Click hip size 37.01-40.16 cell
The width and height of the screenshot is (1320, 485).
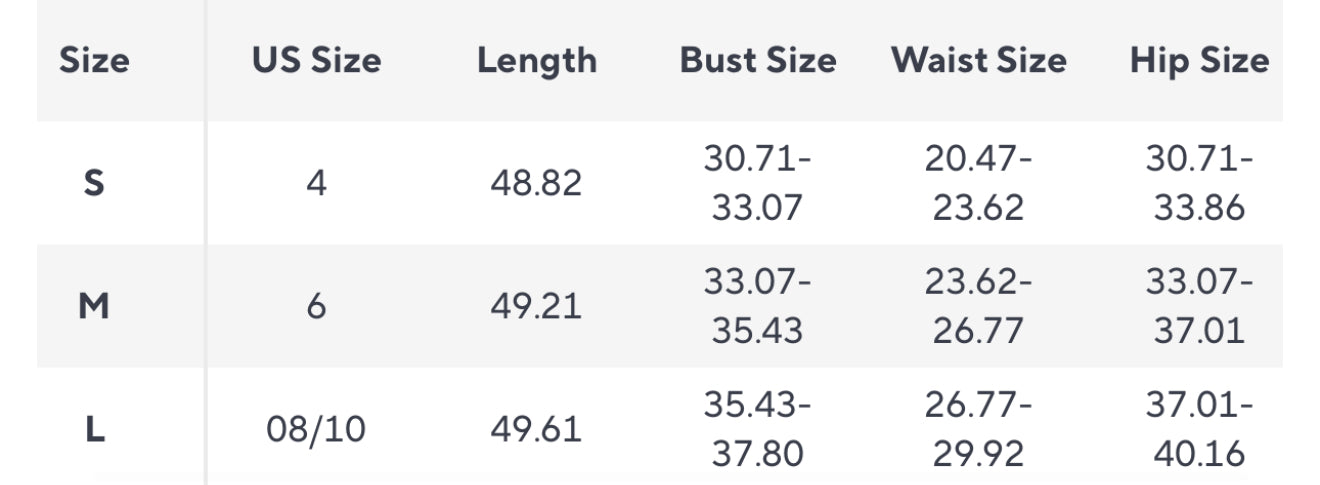tap(1199, 430)
